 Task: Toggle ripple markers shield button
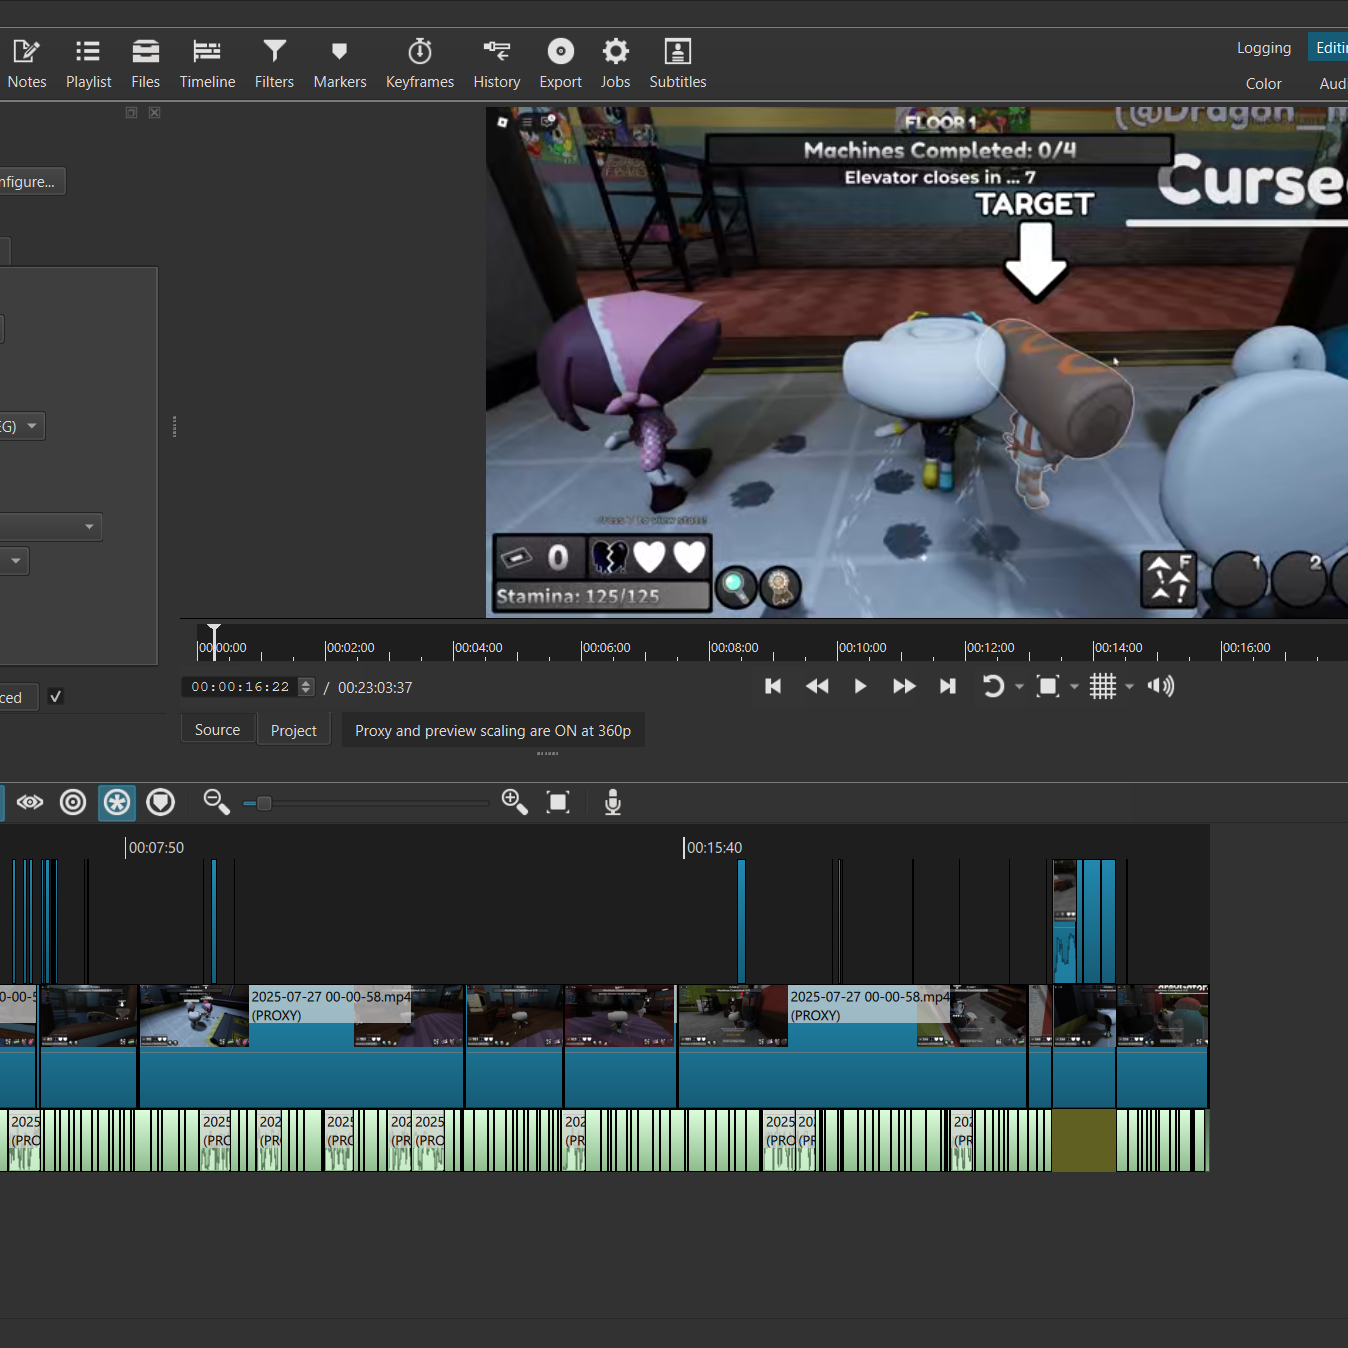(x=161, y=802)
